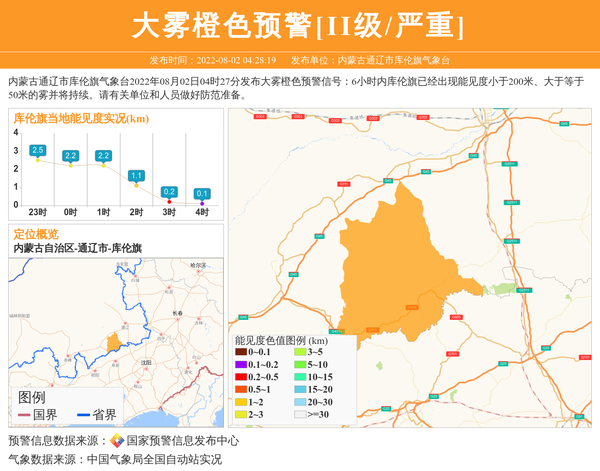
Task: Click the 2.2 km data label at 0时
Action: click(71, 156)
